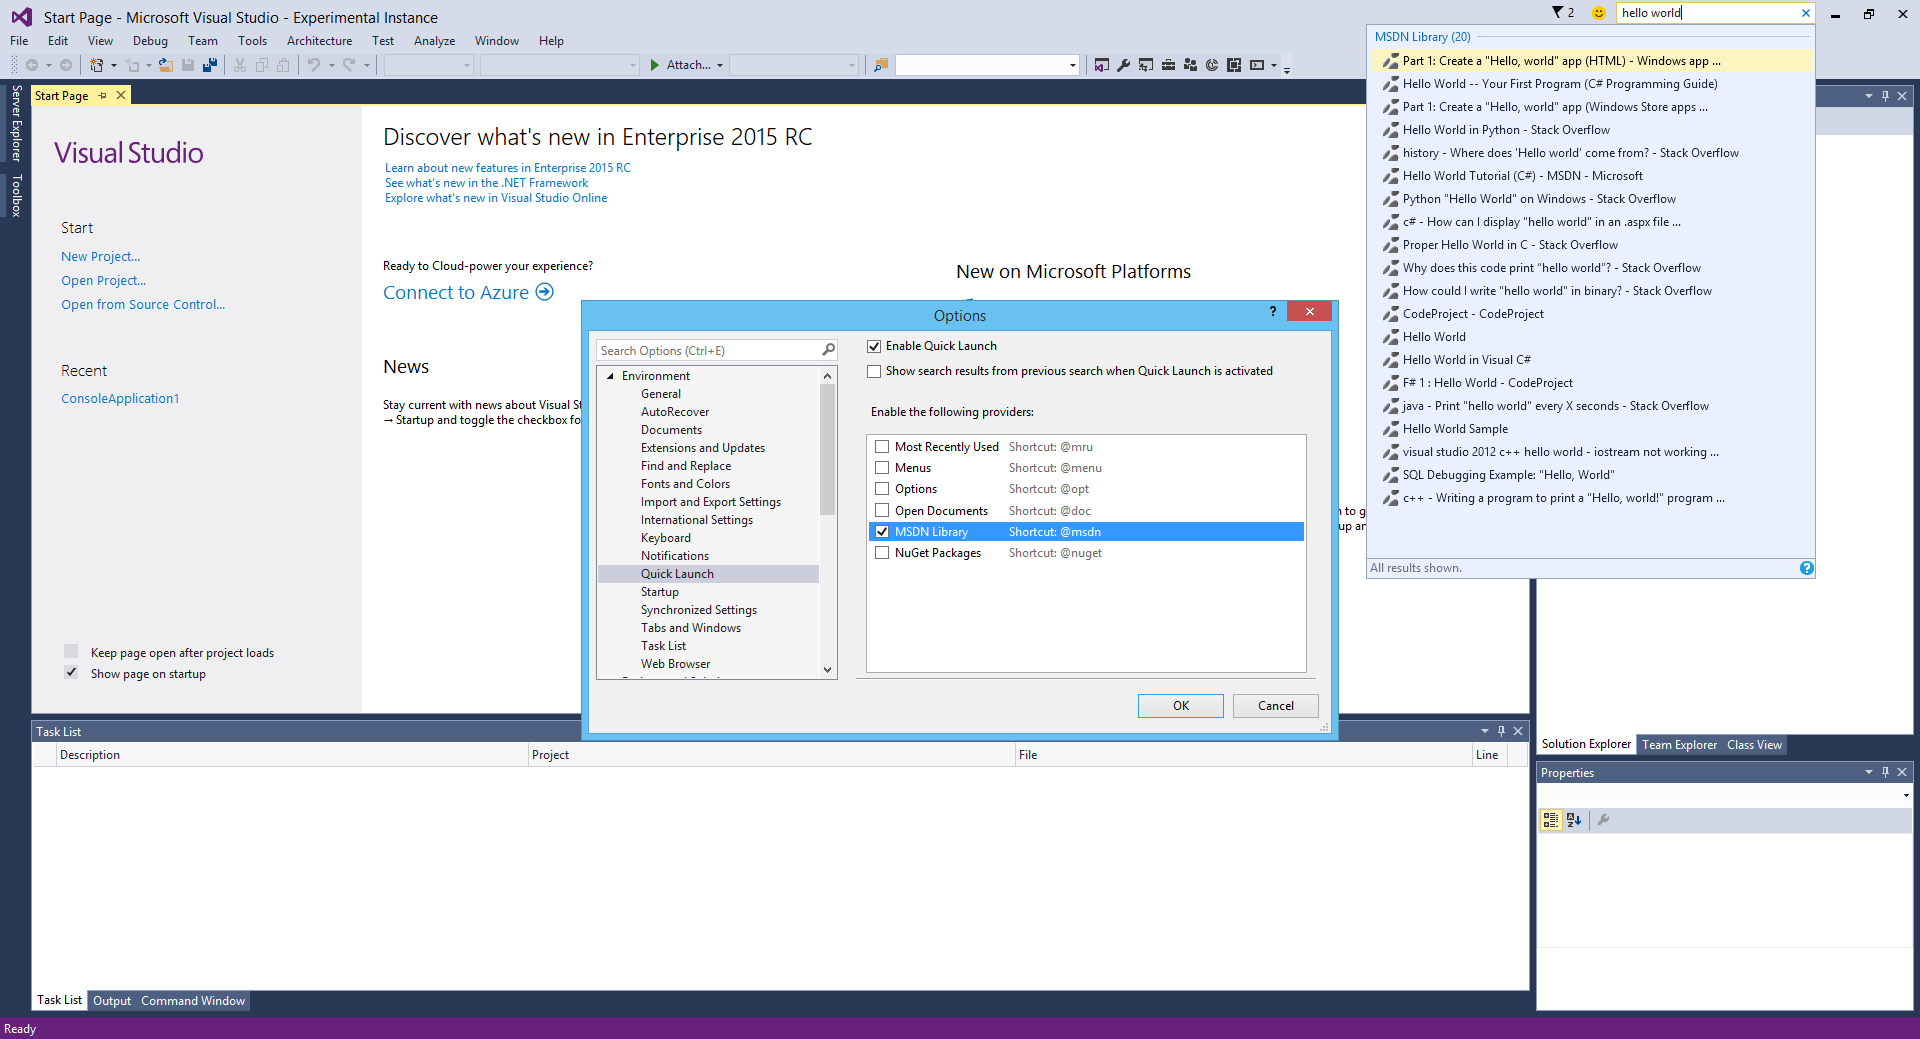Click the toolbox icon in the toolbar
Screen dimensions: 1920x1039
coord(1168,65)
